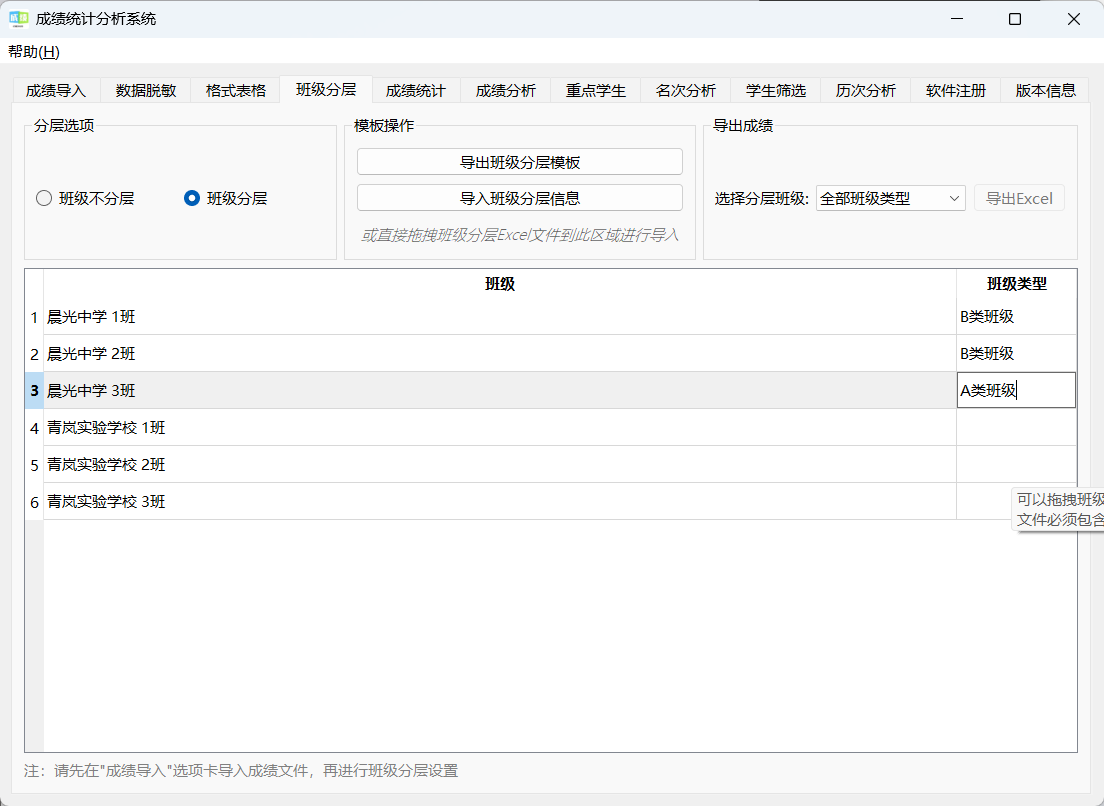Click empty class type cell for 青岚实验学校 2班
The height and width of the screenshot is (806, 1104).
tap(1017, 465)
